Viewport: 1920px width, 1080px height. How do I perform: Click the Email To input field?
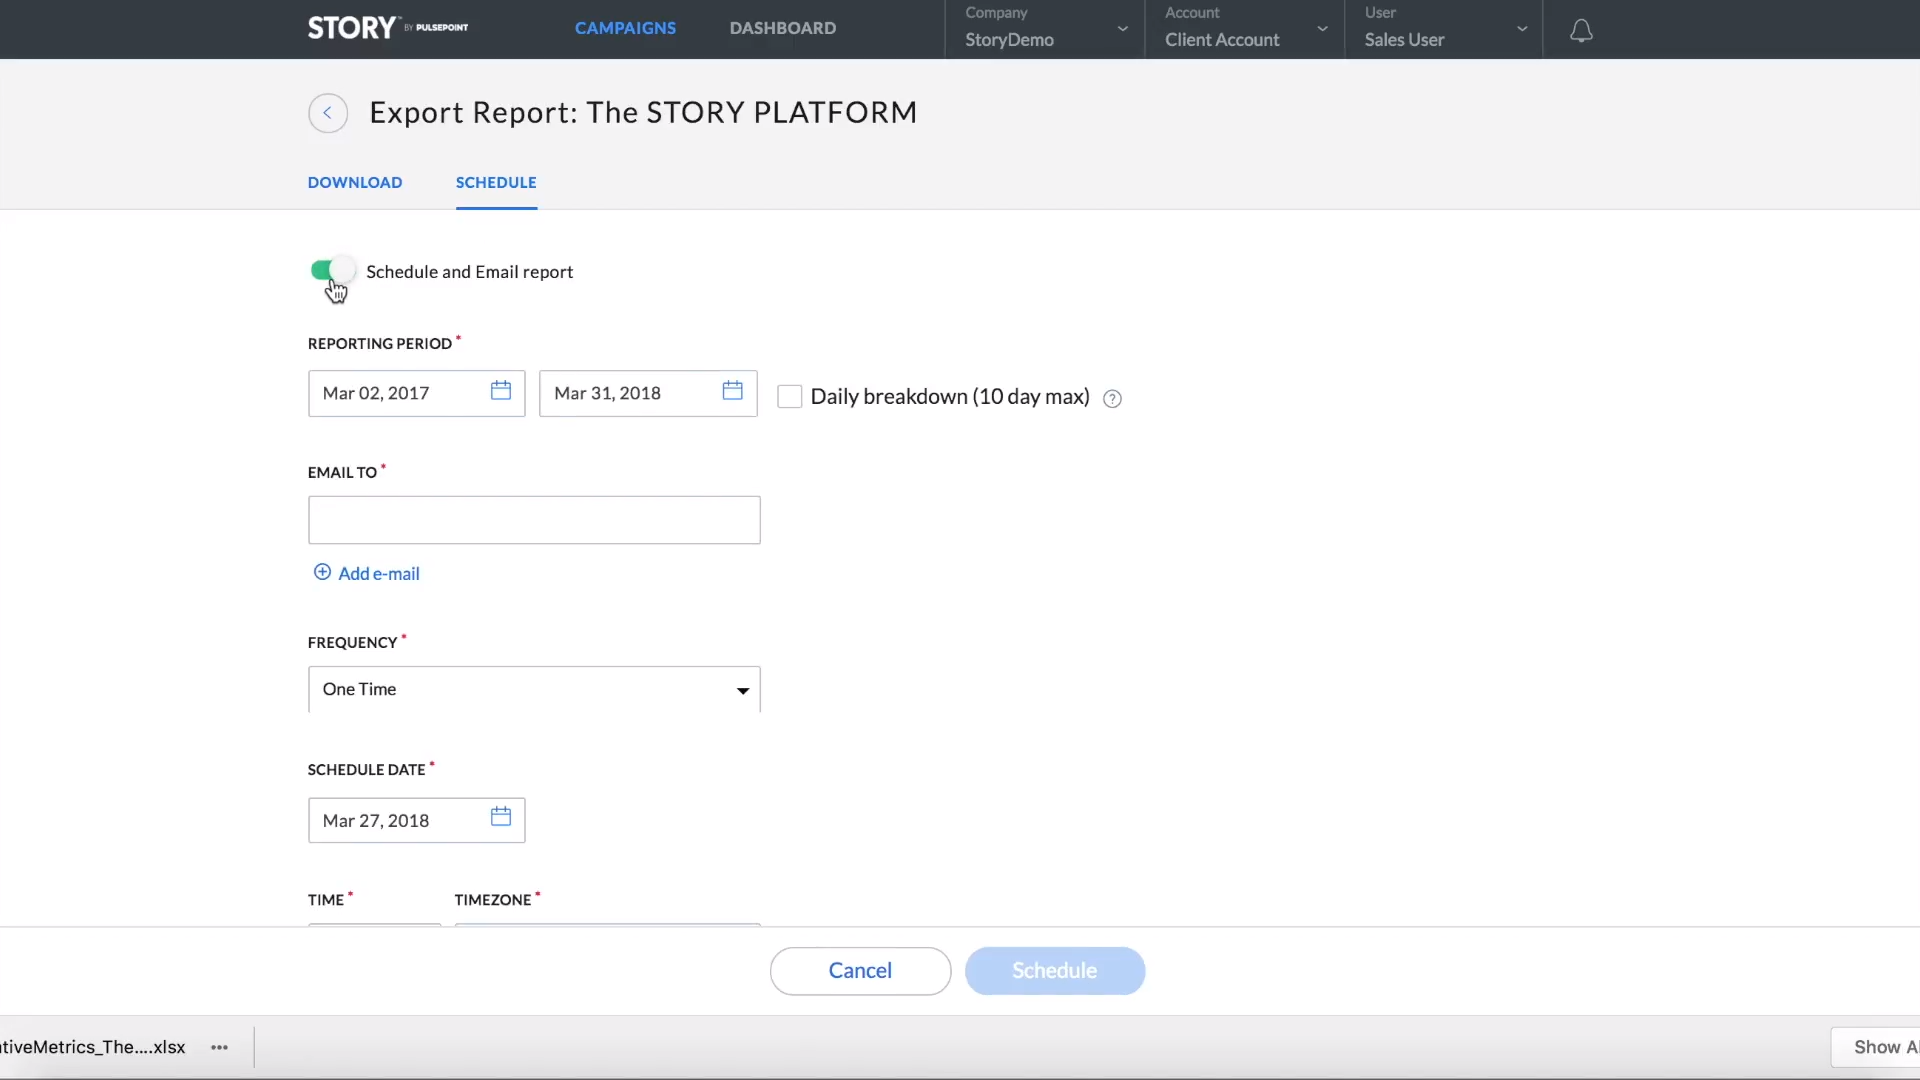[534, 520]
